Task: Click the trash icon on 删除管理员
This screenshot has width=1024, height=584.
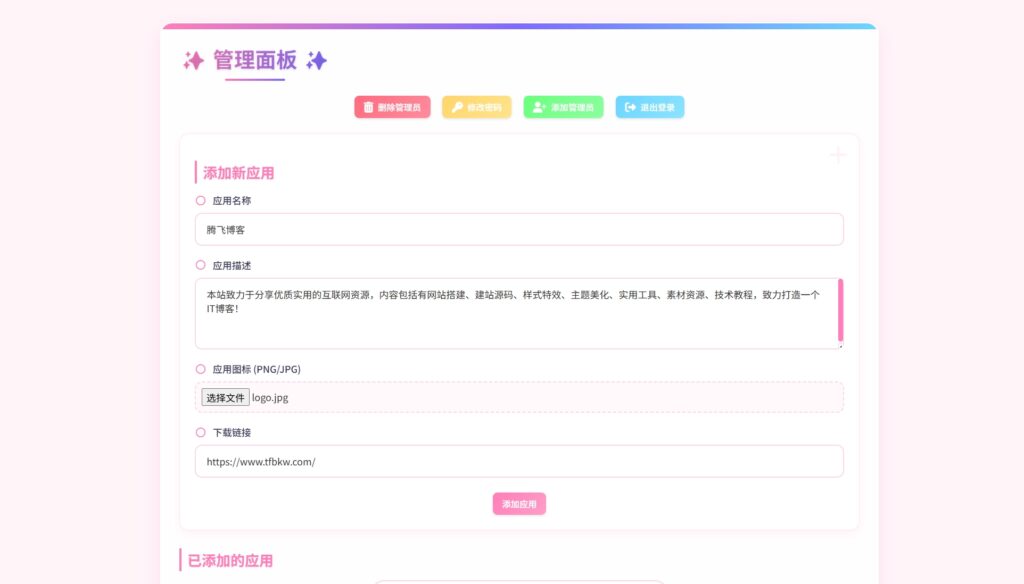Action: 368,107
